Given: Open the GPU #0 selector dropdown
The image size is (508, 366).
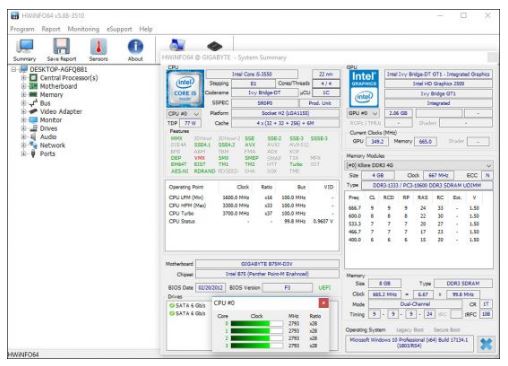Looking at the screenshot, I should point(363,113).
